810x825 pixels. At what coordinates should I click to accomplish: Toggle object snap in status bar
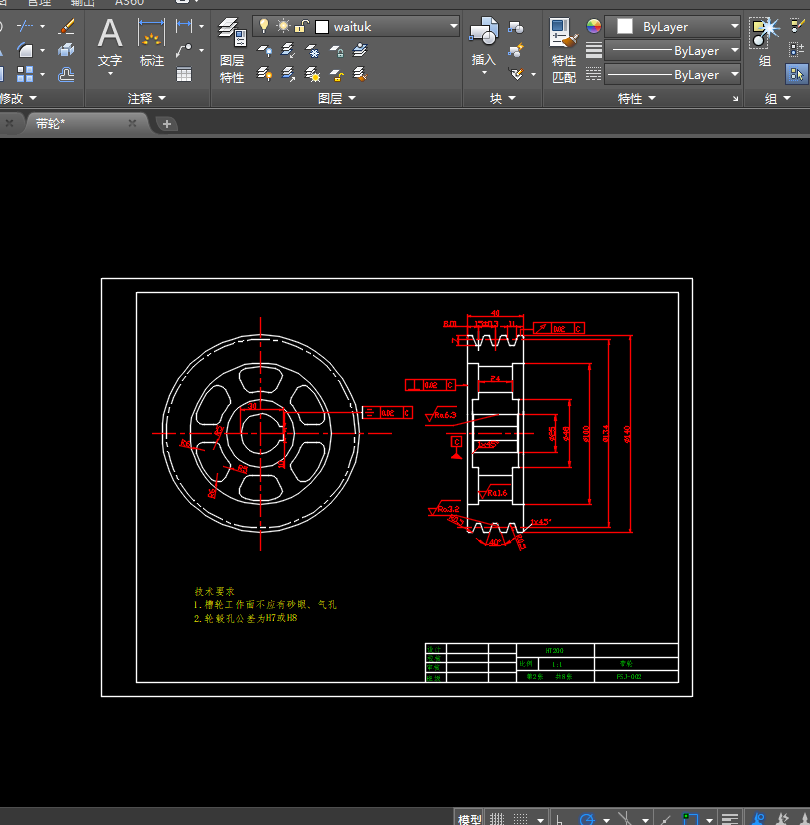pyautogui.click(x=690, y=819)
